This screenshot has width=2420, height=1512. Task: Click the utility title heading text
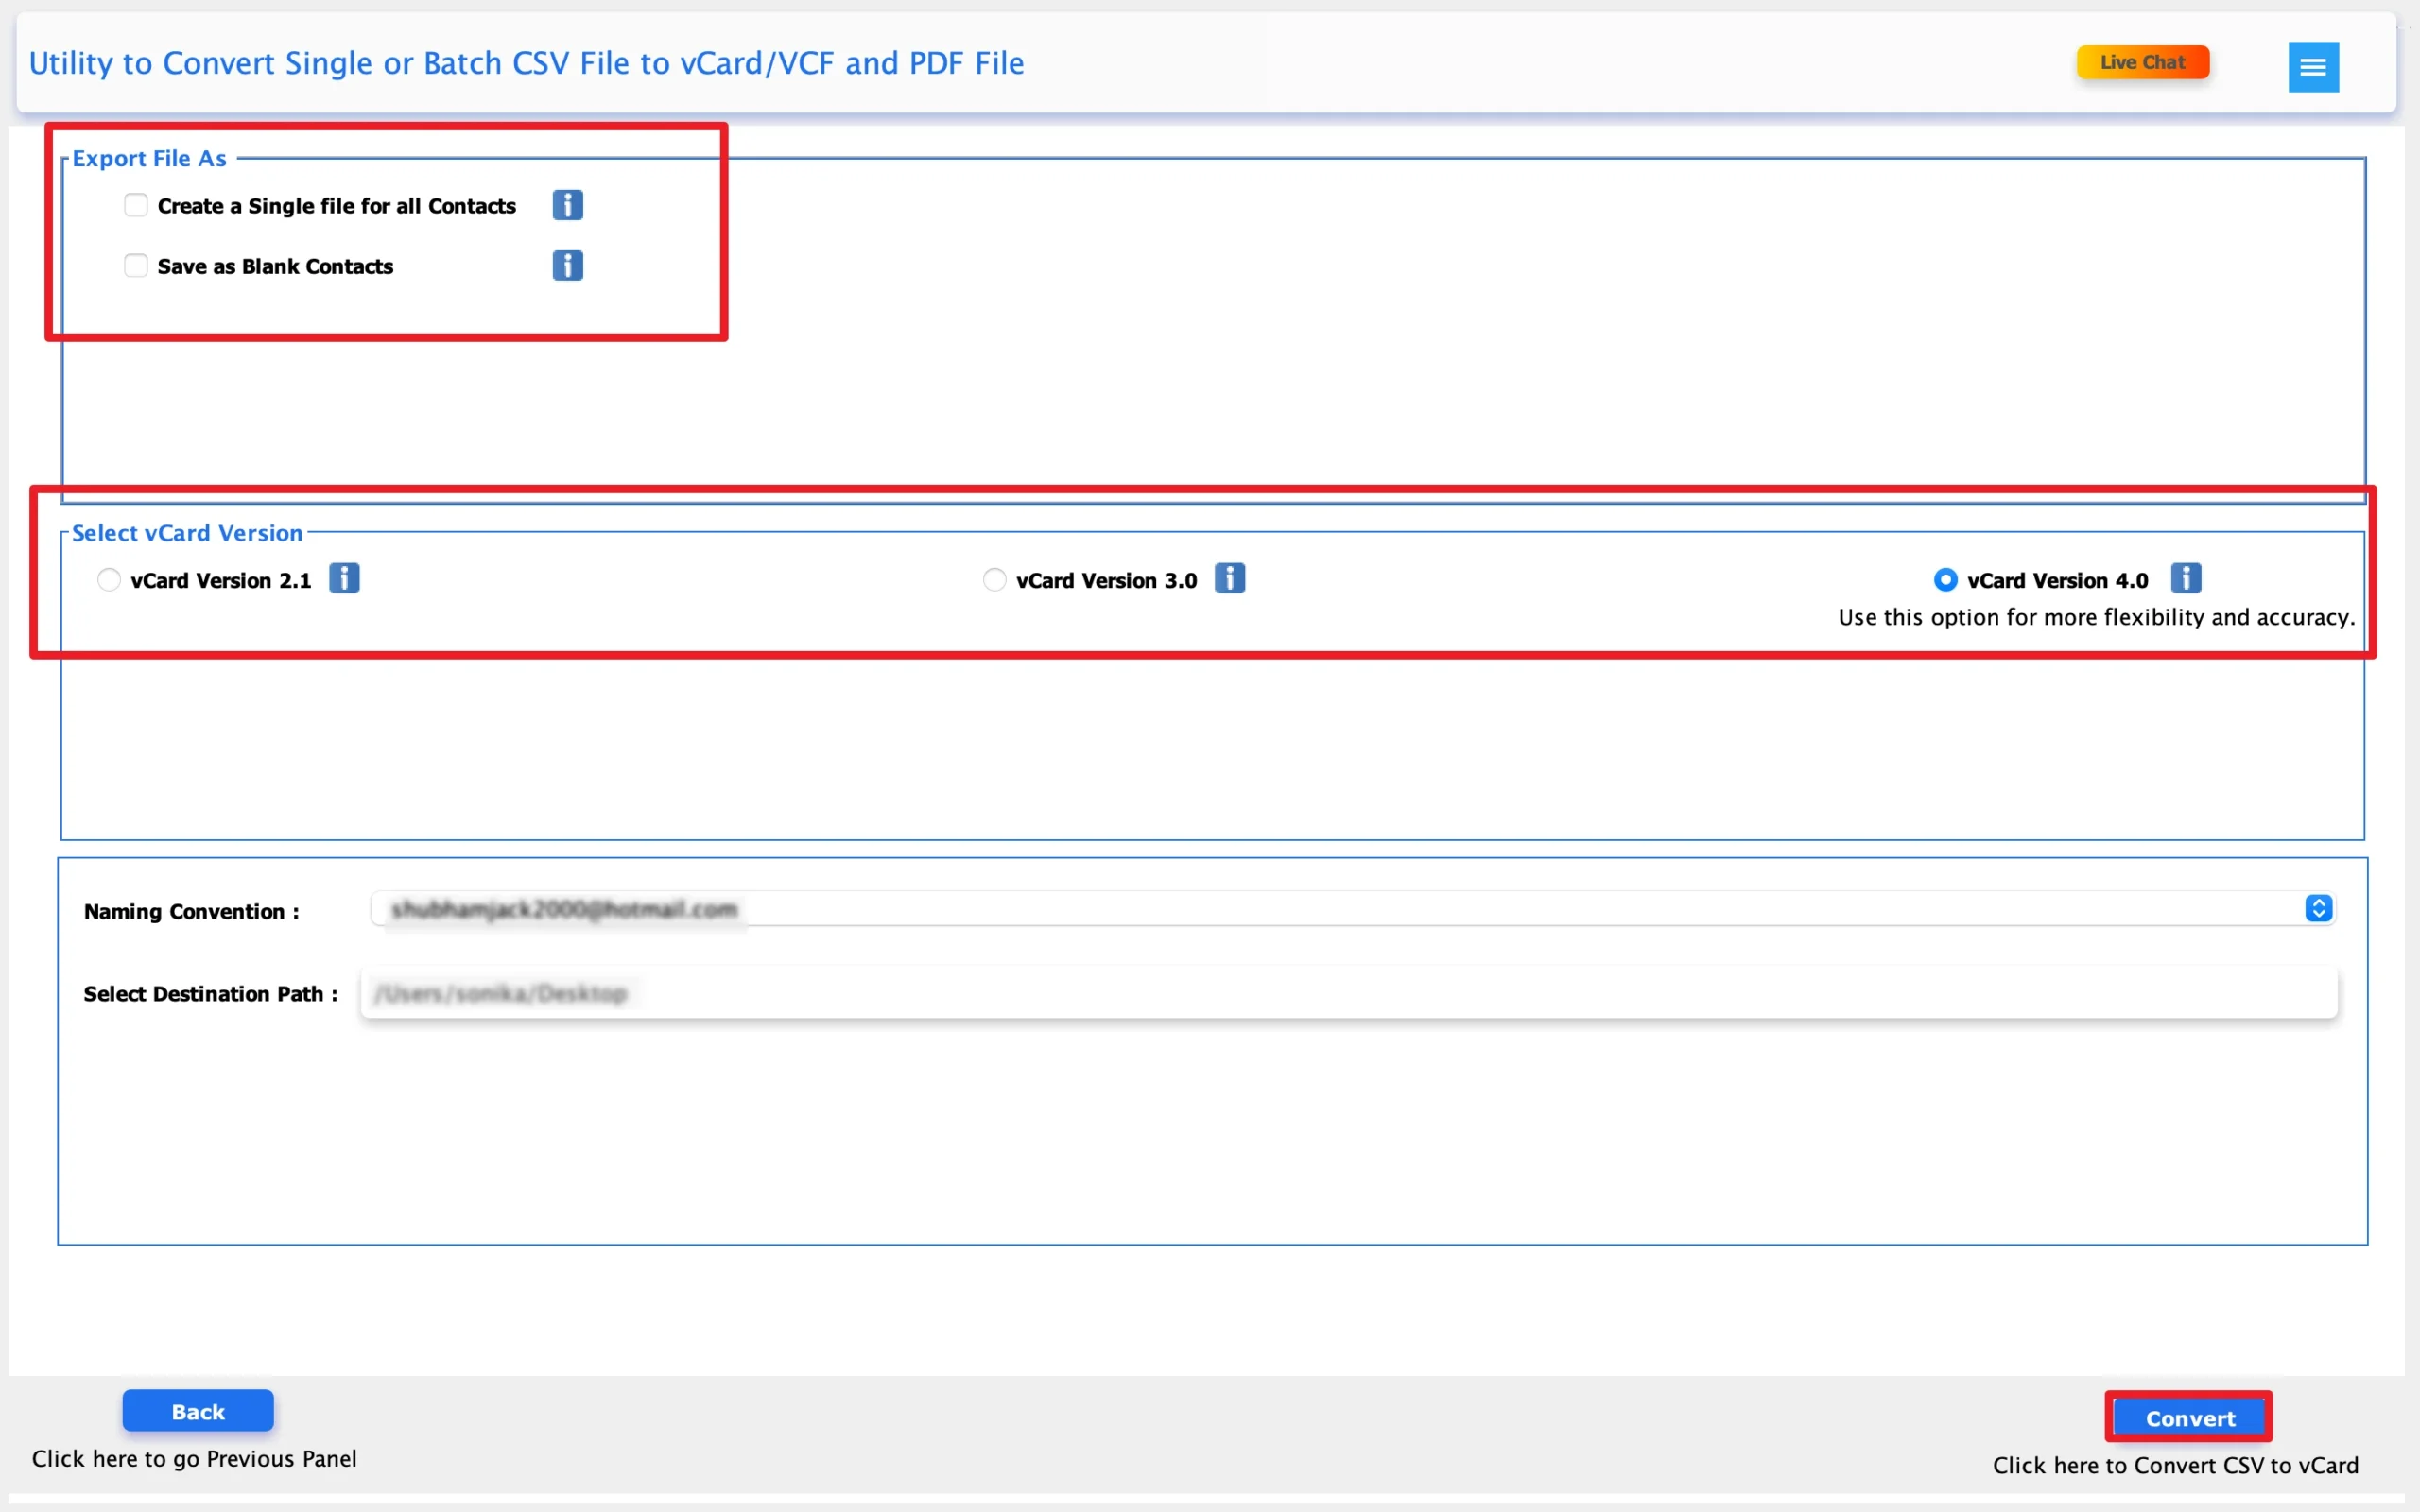(x=526, y=63)
